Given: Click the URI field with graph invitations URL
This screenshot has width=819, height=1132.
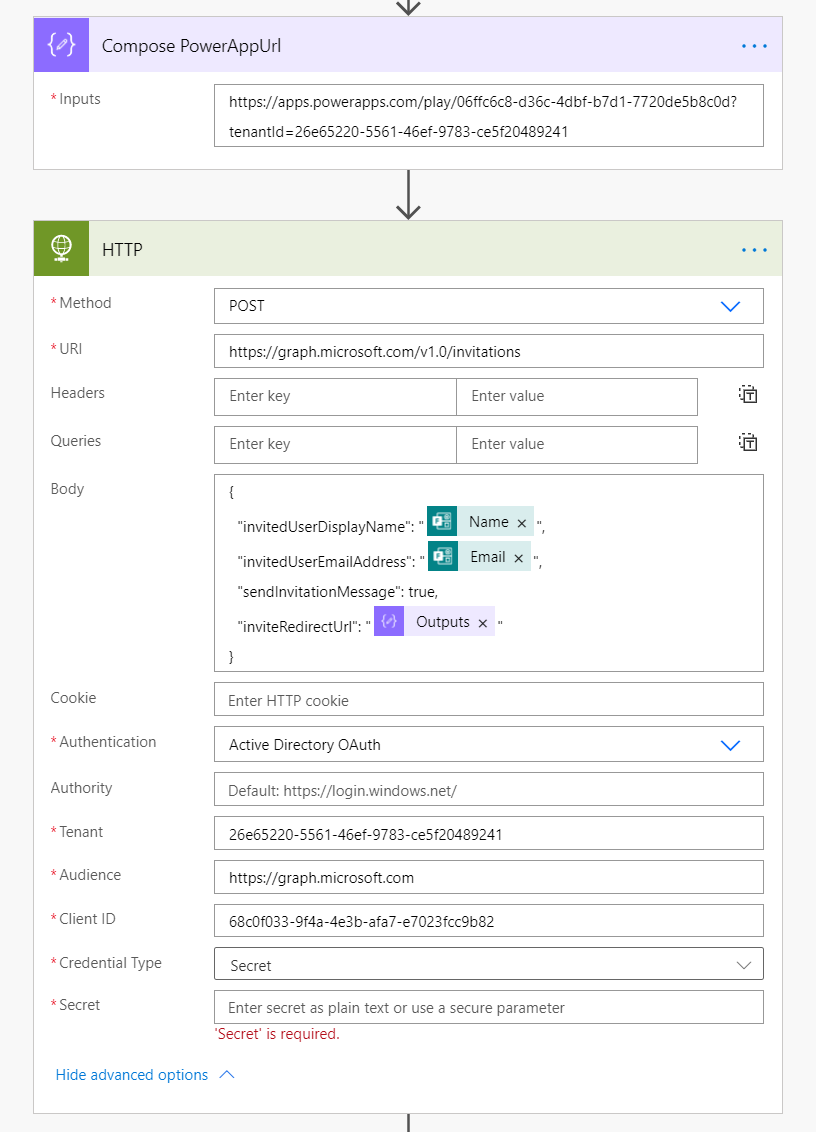Looking at the screenshot, I should tap(488, 352).
